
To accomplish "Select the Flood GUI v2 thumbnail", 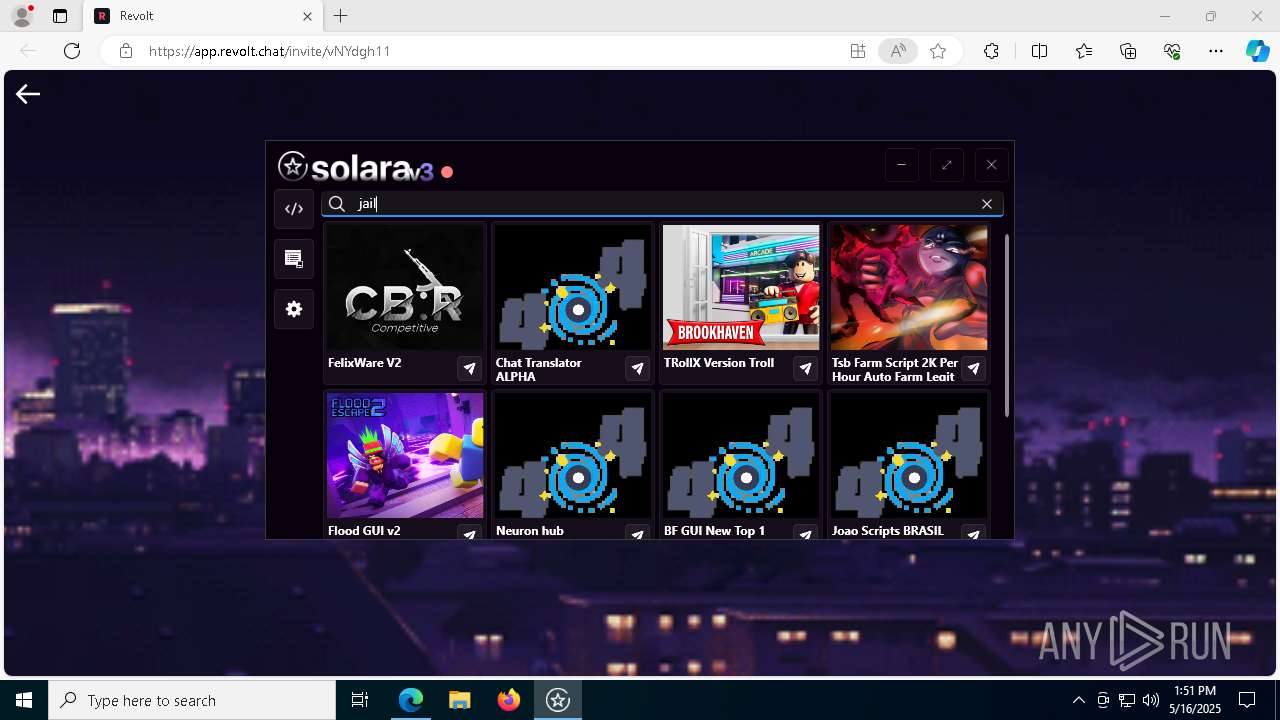I will click(x=405, y=456).
